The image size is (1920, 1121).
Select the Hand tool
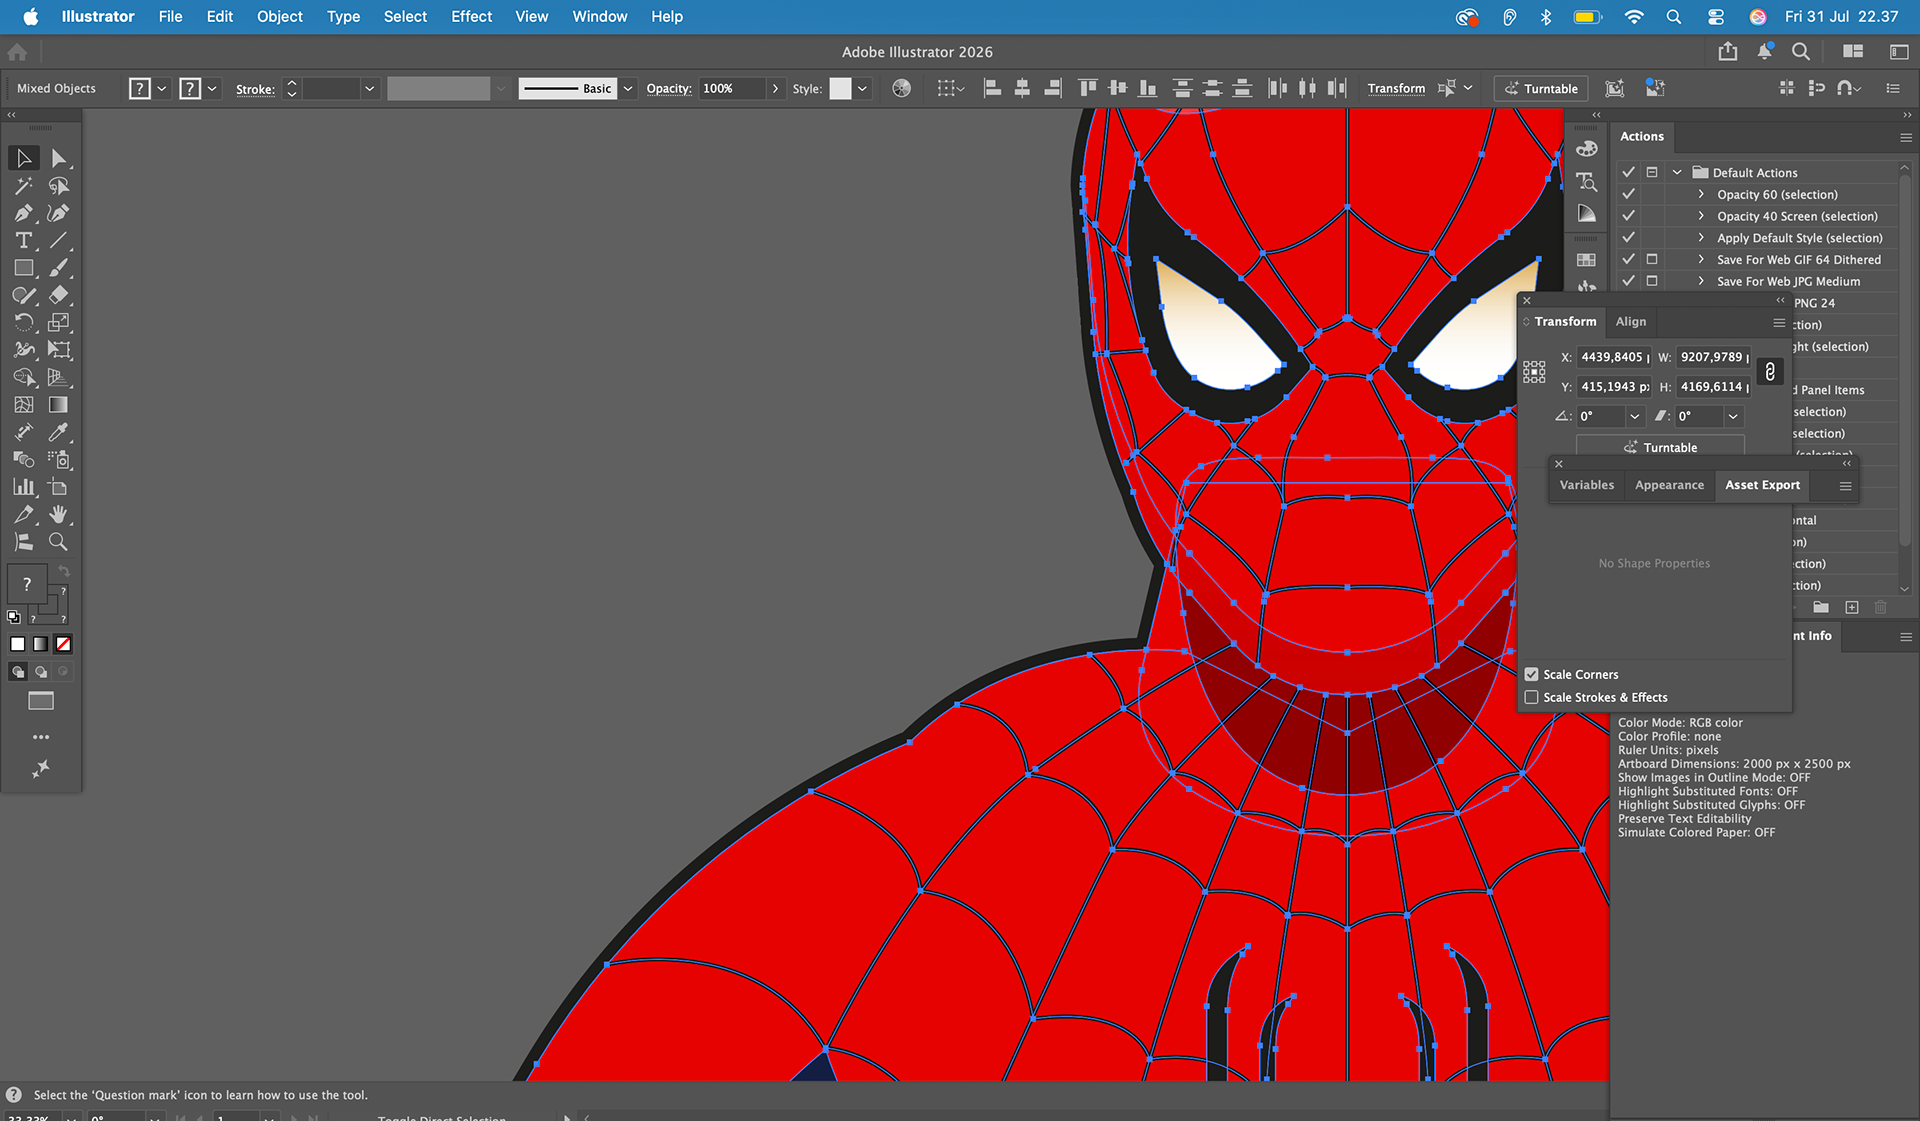pyautogui.click(x=59, y=514)
